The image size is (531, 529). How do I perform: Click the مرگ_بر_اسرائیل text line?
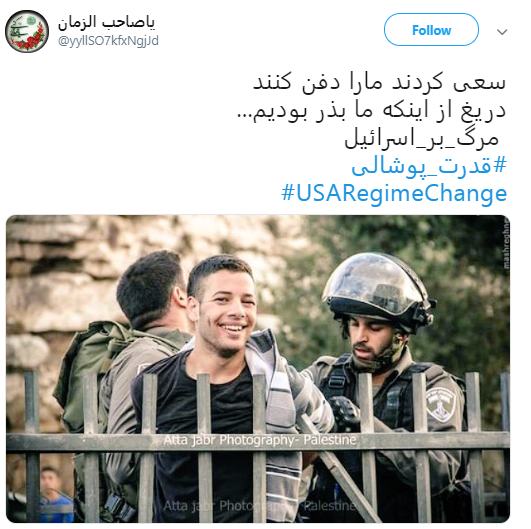(422, 139)
